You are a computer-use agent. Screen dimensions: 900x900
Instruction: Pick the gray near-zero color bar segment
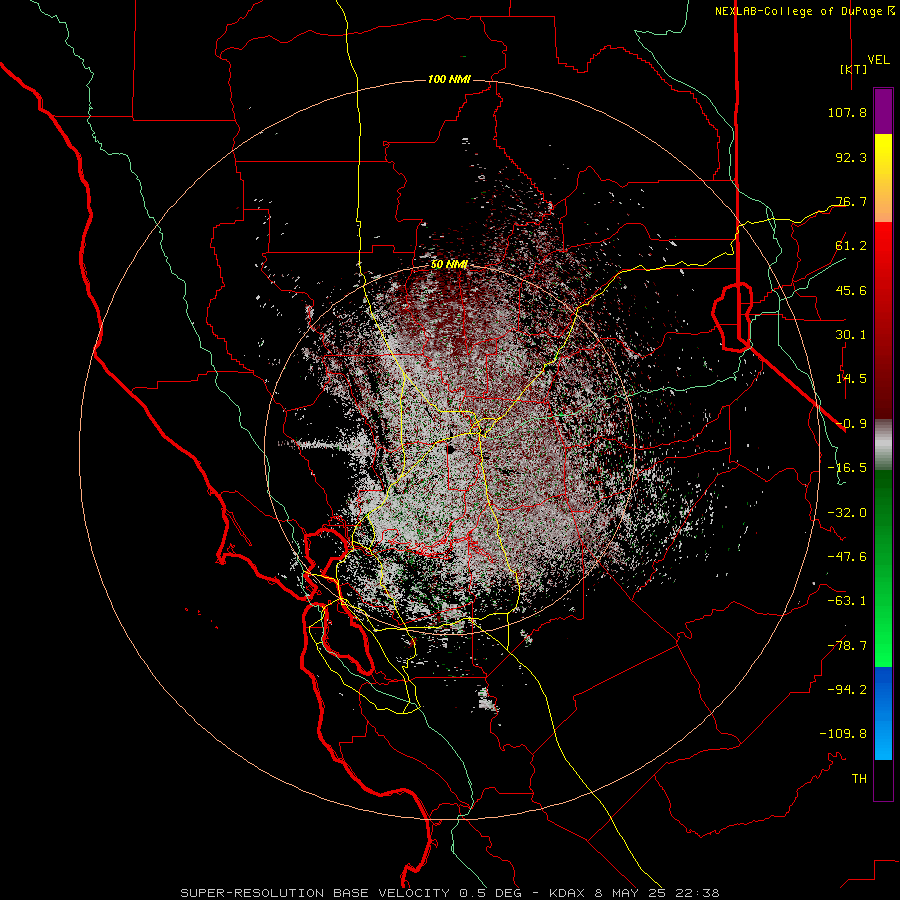883,444
